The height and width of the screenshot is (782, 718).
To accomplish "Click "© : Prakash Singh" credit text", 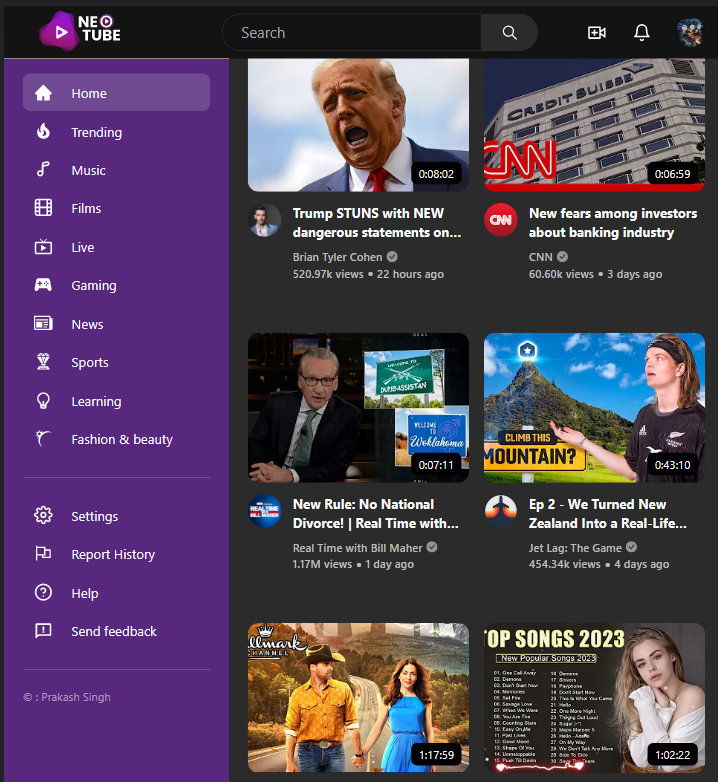I will coord(67,697).
